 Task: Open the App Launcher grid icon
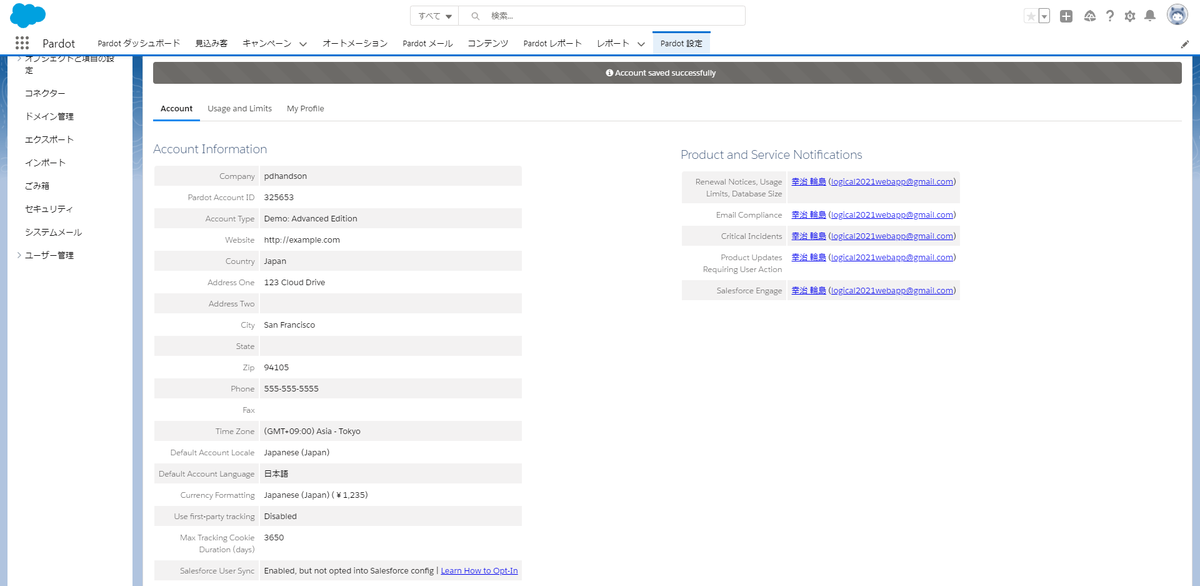22,43
